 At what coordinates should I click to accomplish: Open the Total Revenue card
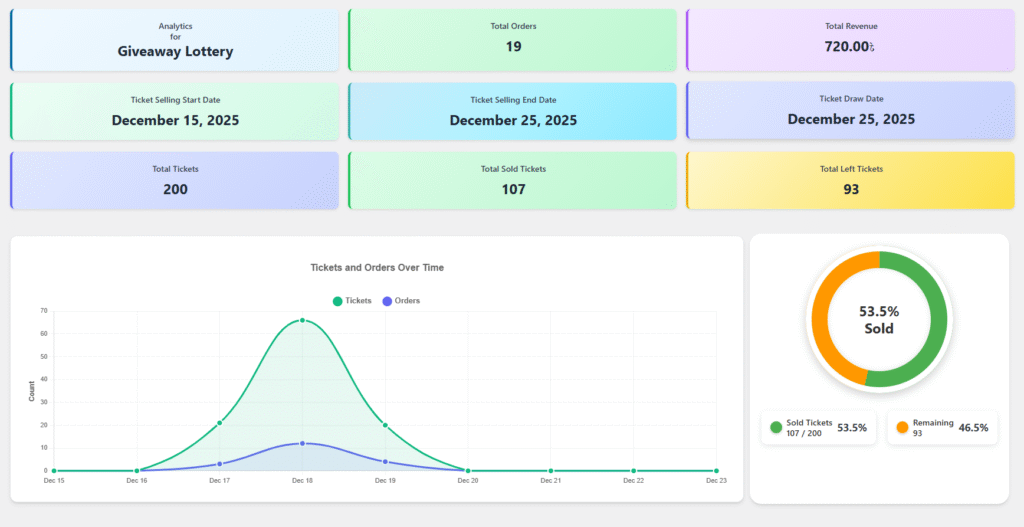pyautogui.click(x=850, y=40)
